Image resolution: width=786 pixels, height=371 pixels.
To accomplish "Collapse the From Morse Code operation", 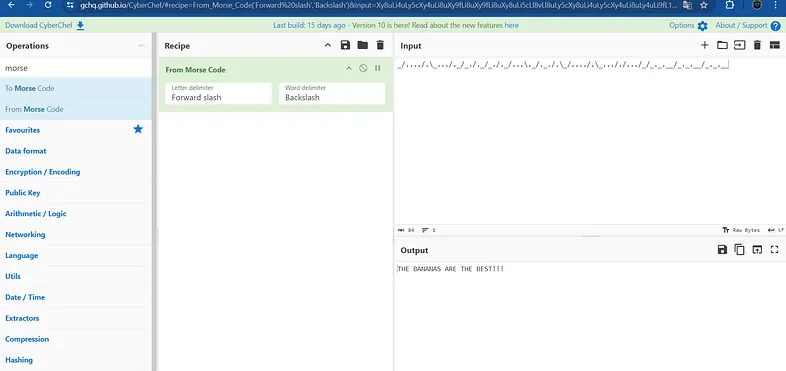I will tap(349, 68).
